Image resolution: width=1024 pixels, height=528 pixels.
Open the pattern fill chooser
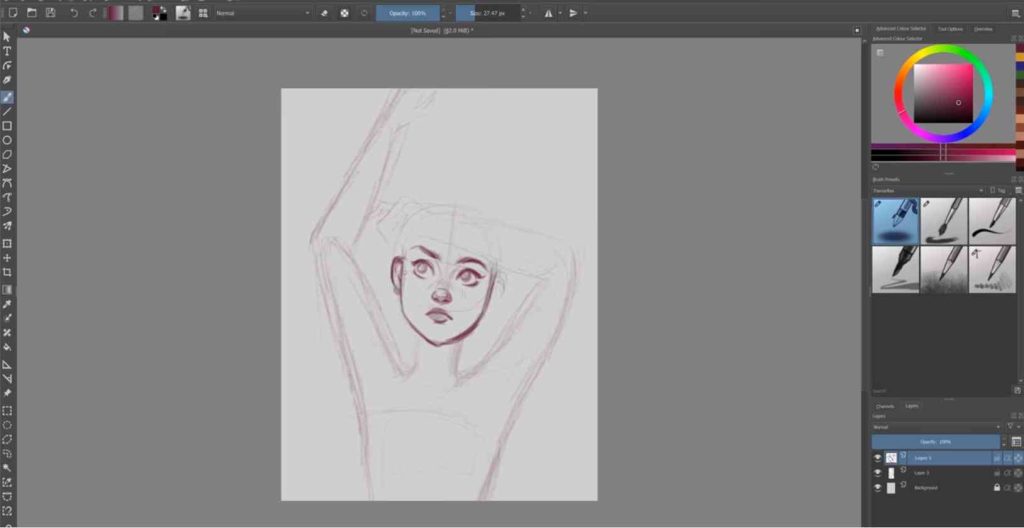(x=136, y=12)
